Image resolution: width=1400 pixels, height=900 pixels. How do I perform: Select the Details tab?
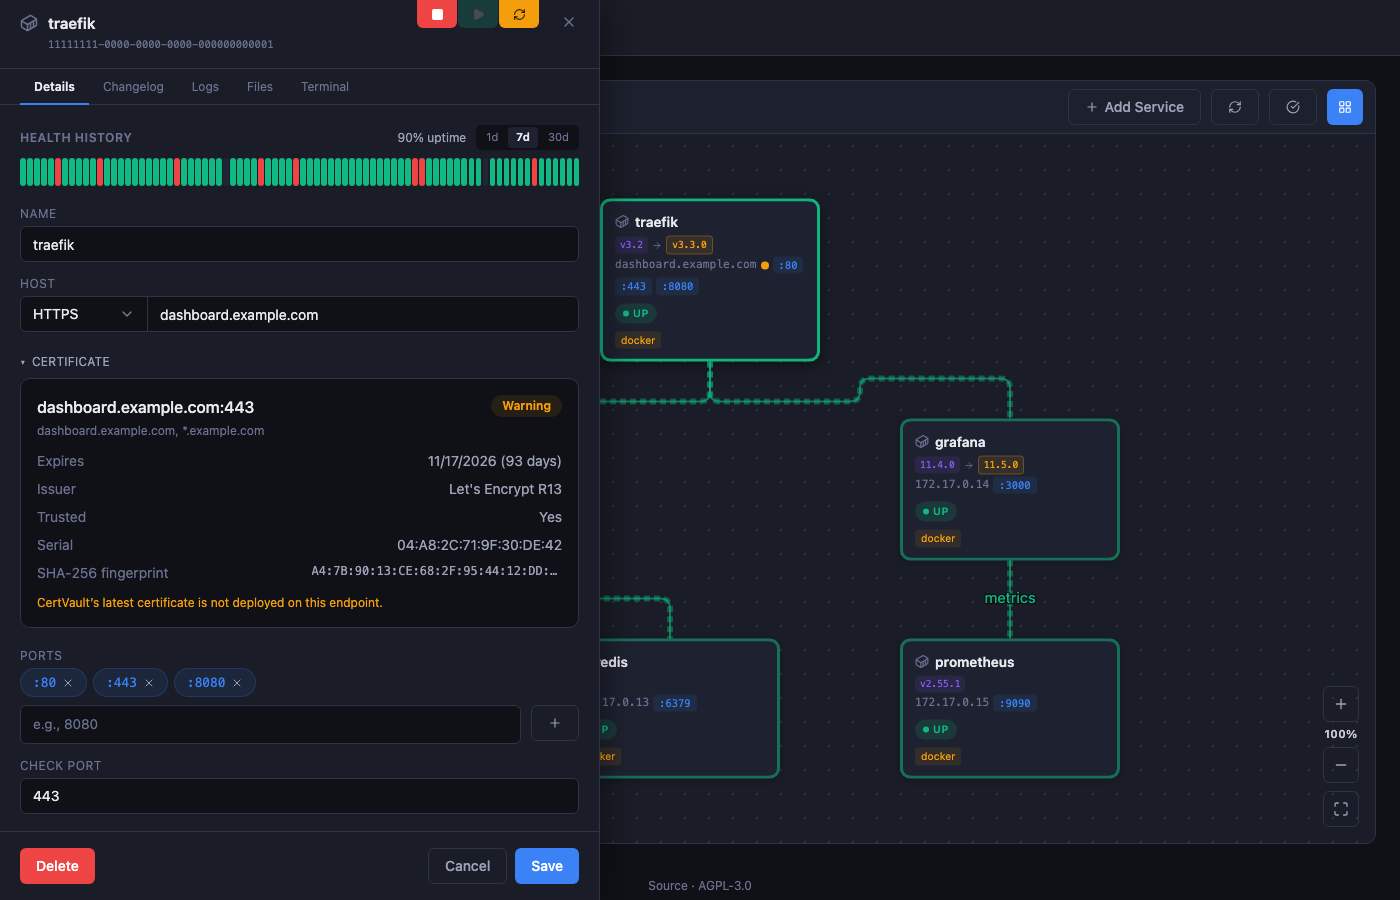click(54, 87)
